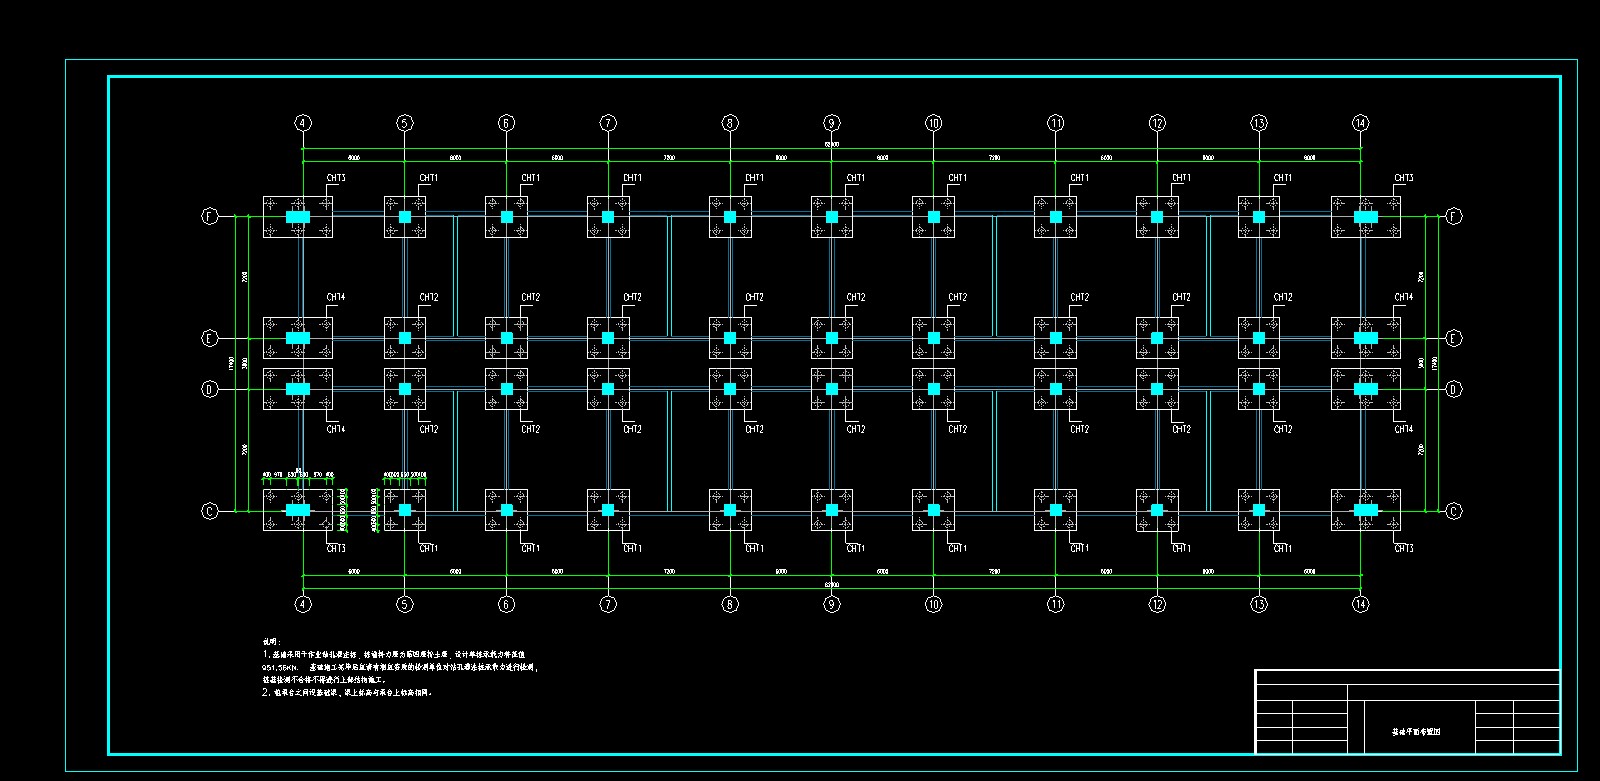Click axis bubble 7 above the plan
Screen dimensions: 1600x781
(608, 123)
